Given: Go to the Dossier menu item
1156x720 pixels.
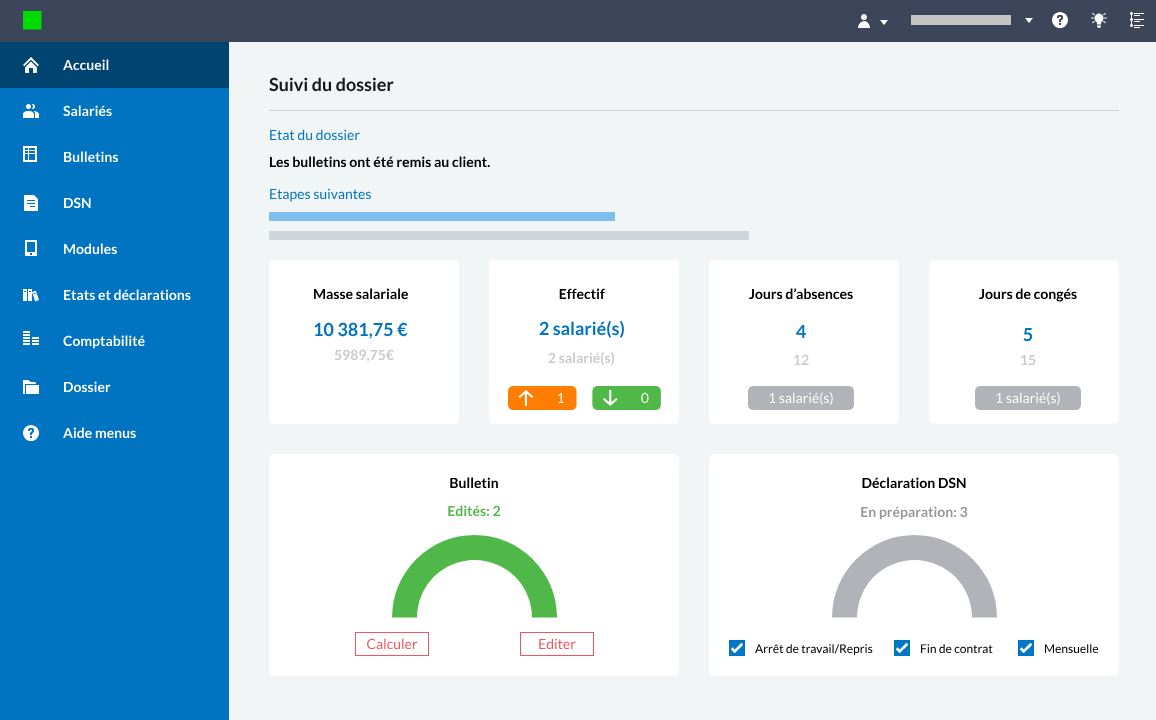Looking at the screenshot, I should 86,387.
